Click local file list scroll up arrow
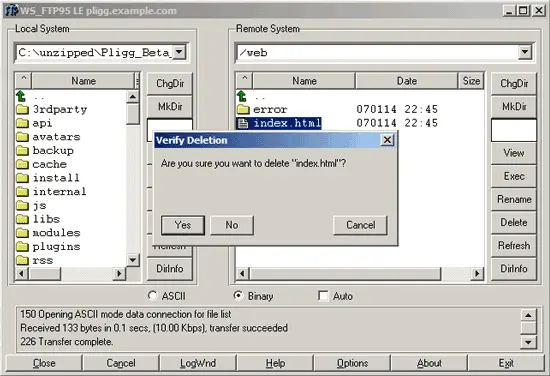Viewport: 550px width, 376px height. pos(133,96)
